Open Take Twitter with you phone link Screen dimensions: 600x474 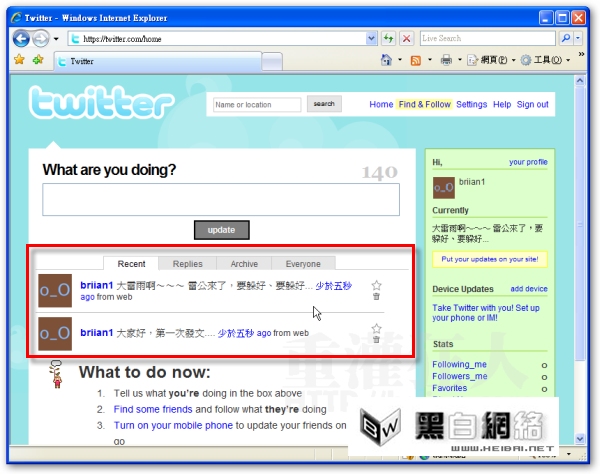[x=486, y=313]
